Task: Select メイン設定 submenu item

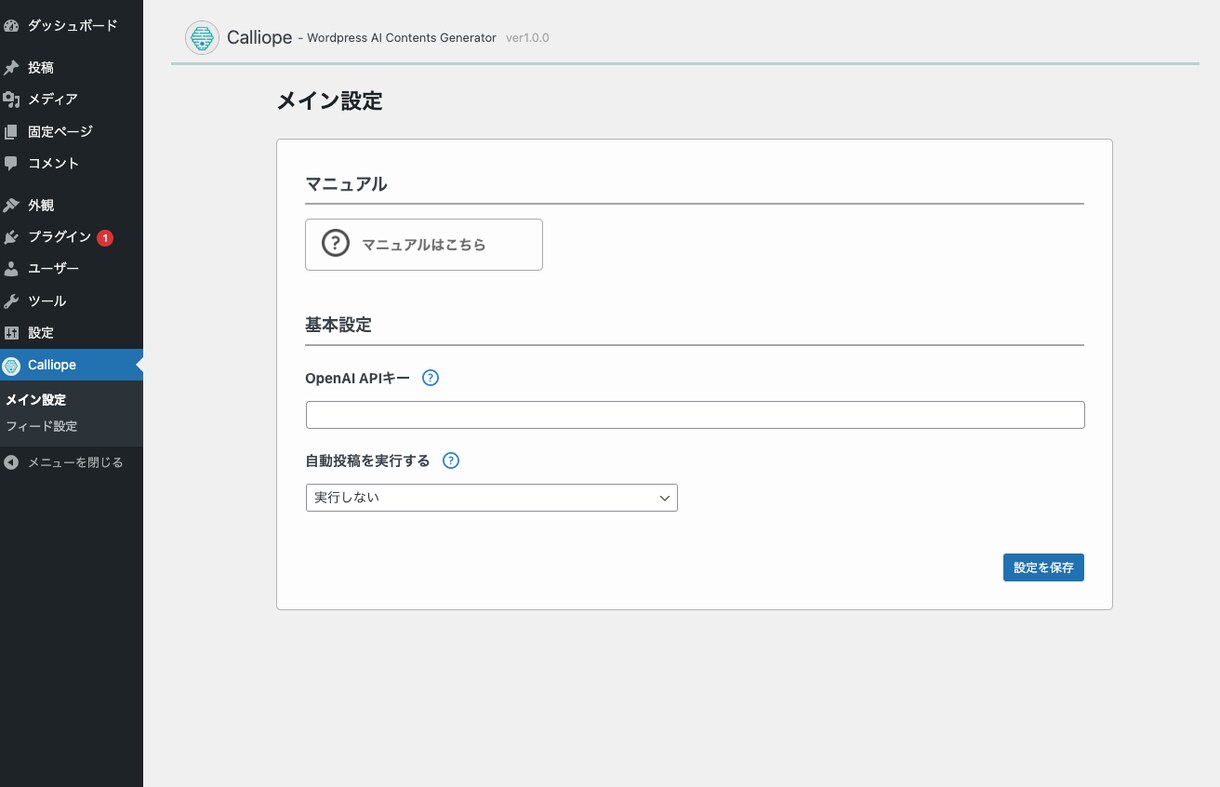Action: [36, 400]
